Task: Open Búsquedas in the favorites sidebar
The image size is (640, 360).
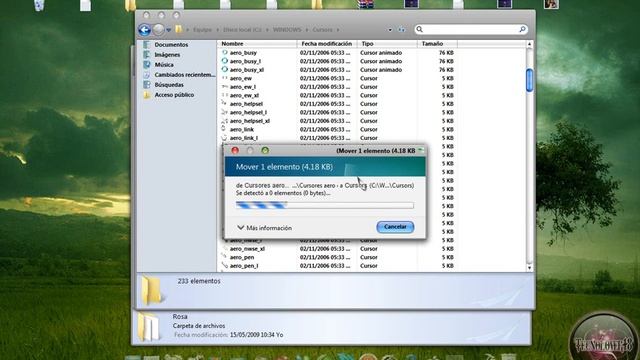Action: (x=169, y=85)
